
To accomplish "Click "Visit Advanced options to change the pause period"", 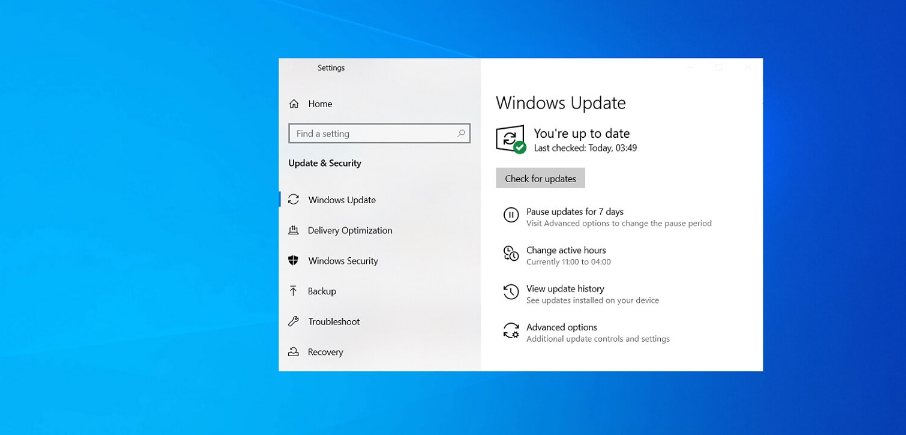I will pyautogui.click(x=619, y=223).
